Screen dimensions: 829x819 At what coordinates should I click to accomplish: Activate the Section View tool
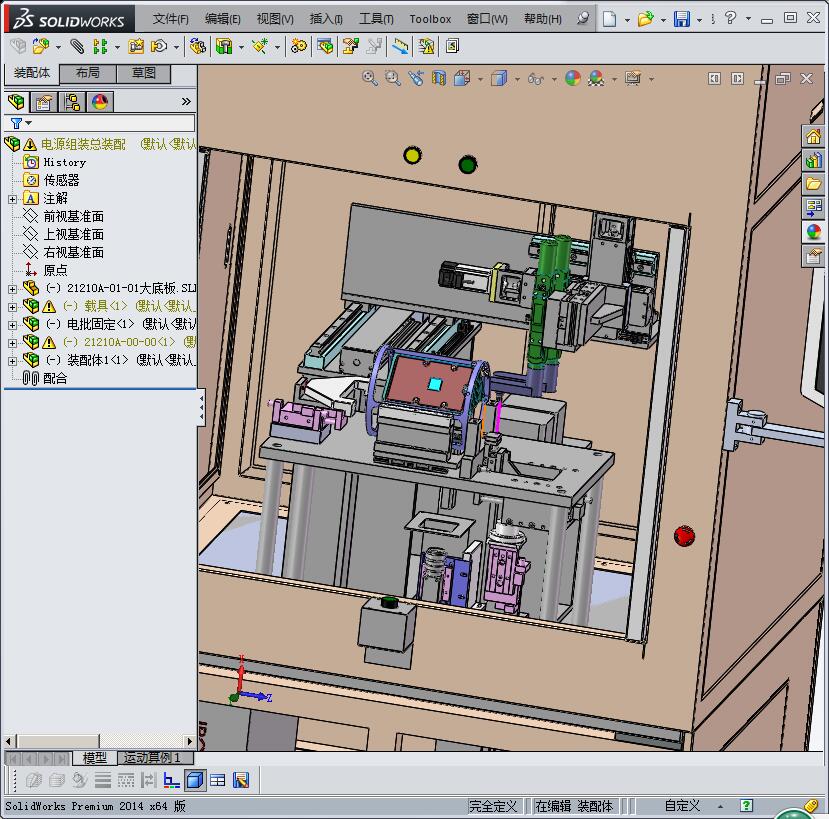[x=439, y=79]
